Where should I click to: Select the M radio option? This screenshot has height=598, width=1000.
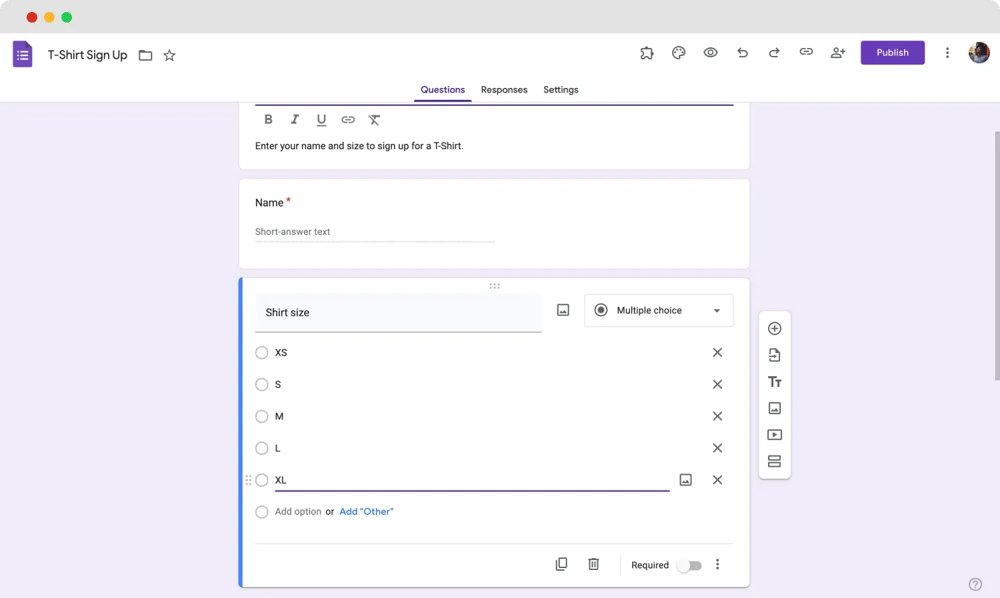262,417
